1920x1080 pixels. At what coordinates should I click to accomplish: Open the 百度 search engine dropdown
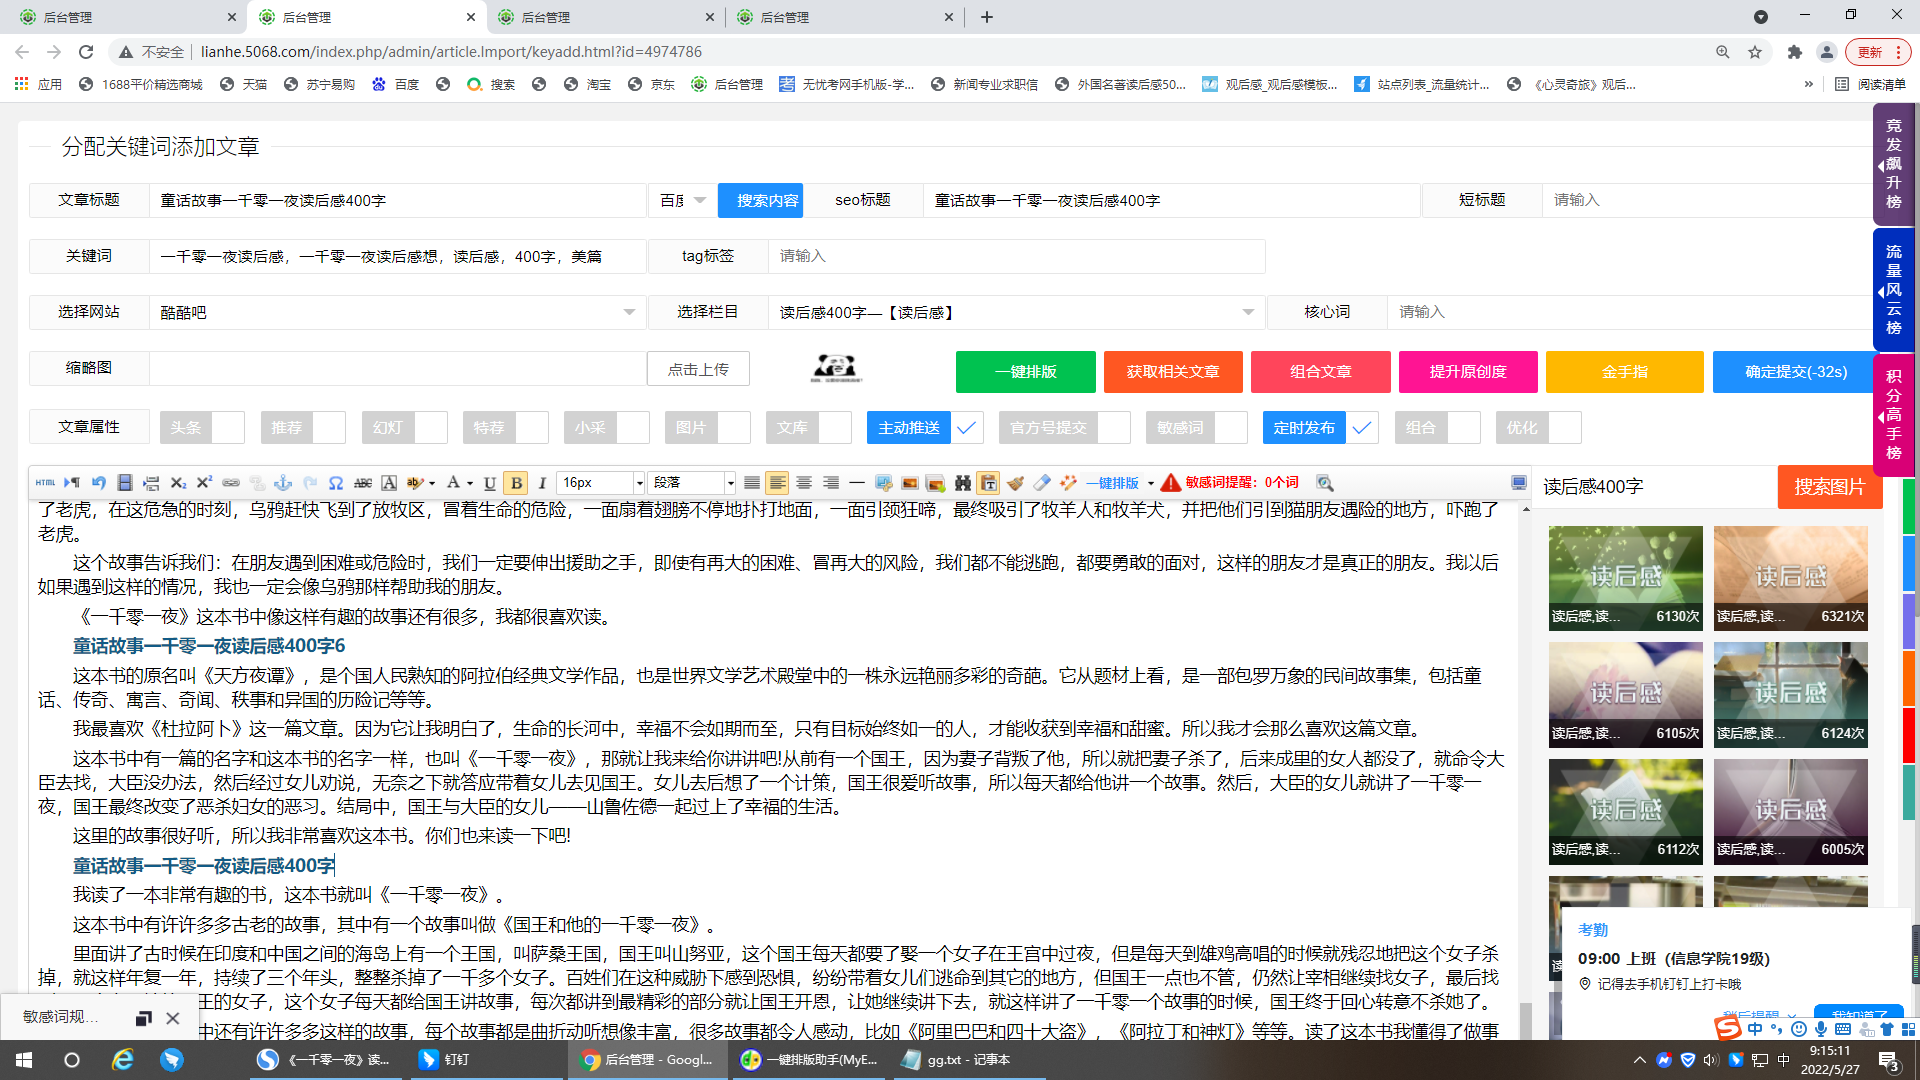coord(682,201)
